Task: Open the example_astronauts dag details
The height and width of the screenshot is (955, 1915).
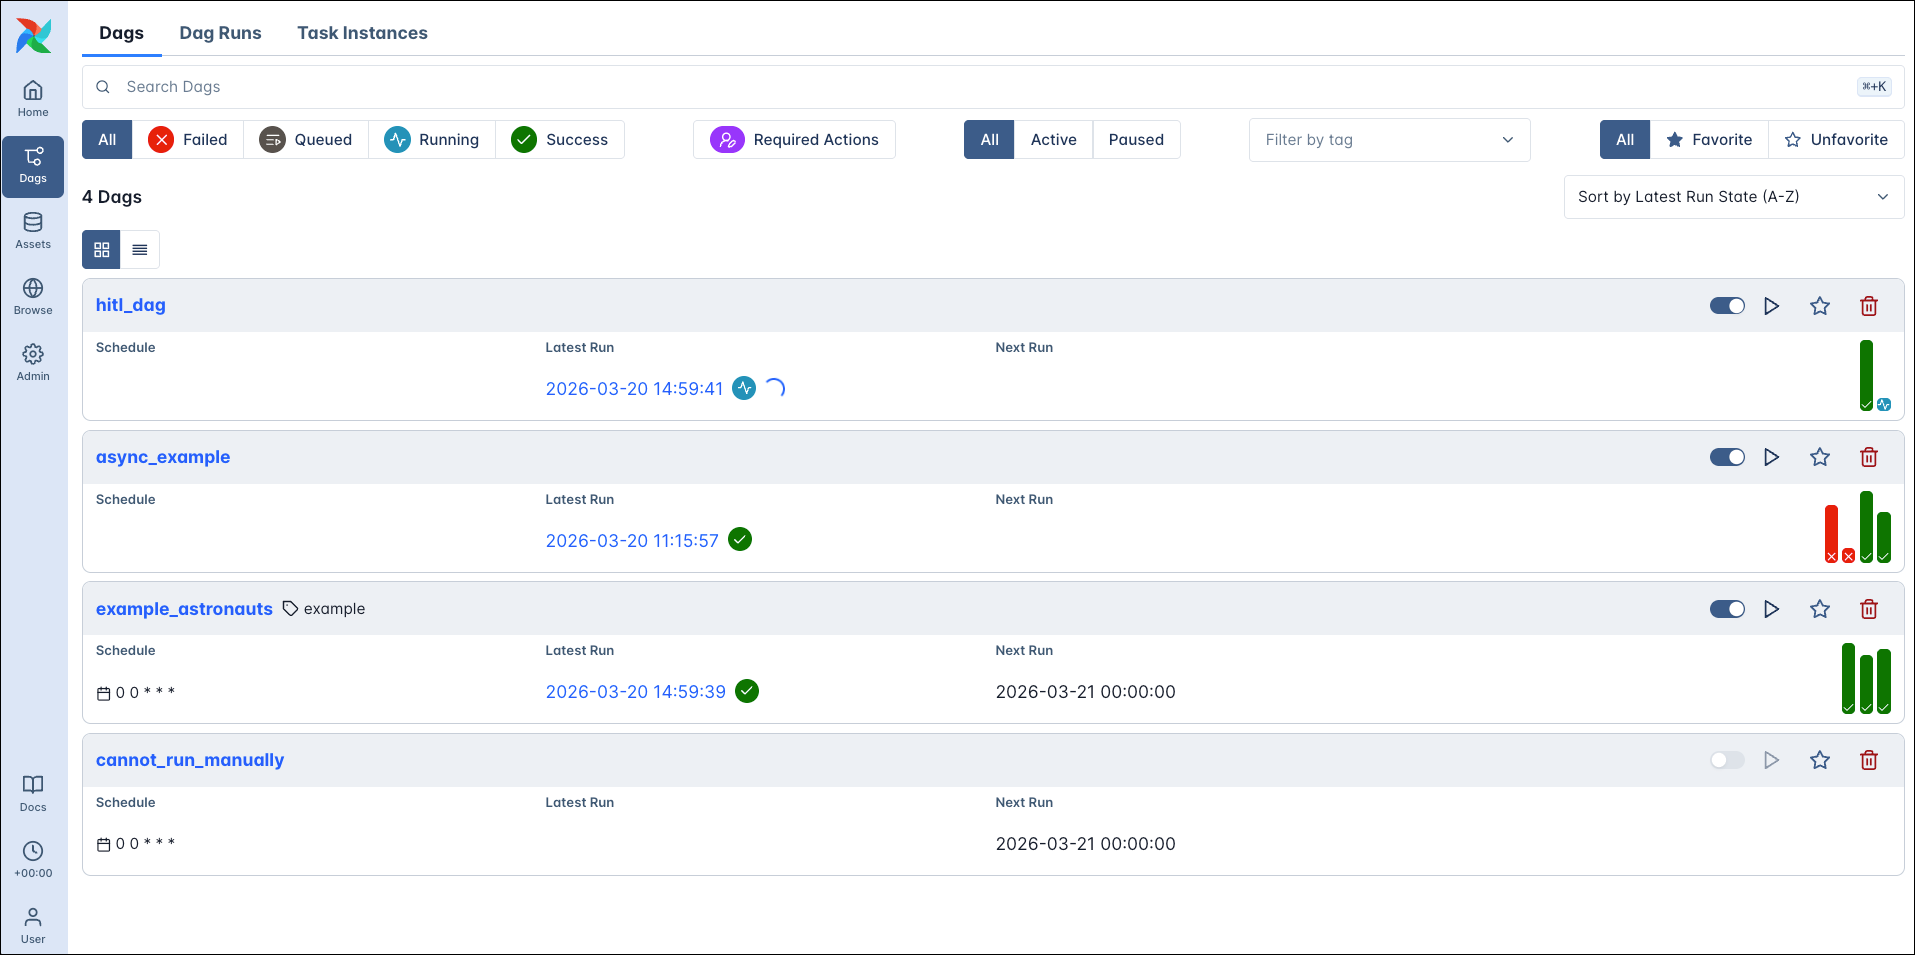Action: point(184,608)
